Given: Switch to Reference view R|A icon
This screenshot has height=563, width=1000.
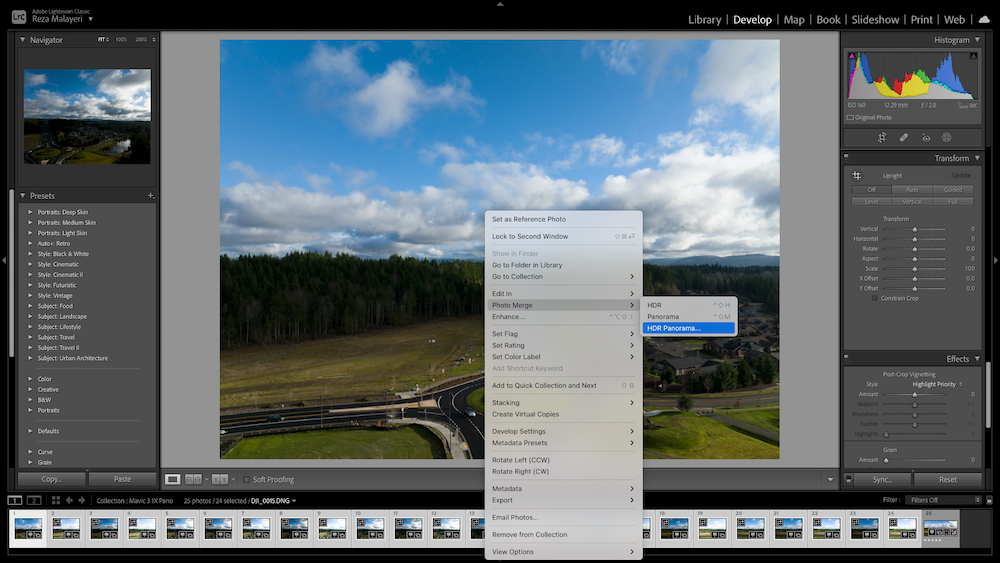Looking at the screenshot, I should point(193,479).
